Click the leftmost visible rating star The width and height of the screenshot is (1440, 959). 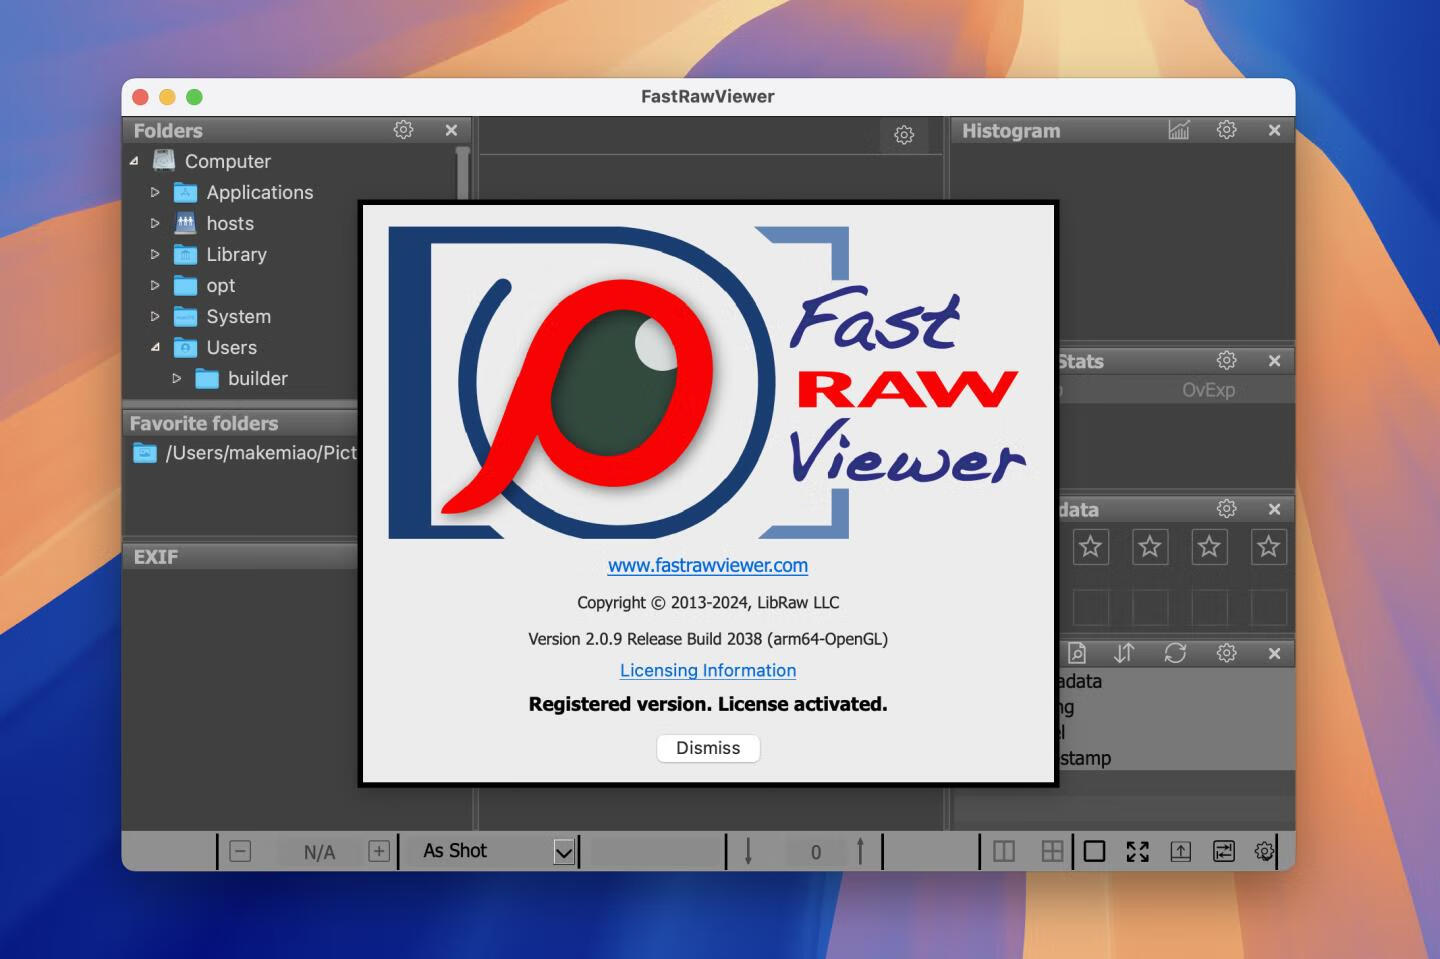1090,547
